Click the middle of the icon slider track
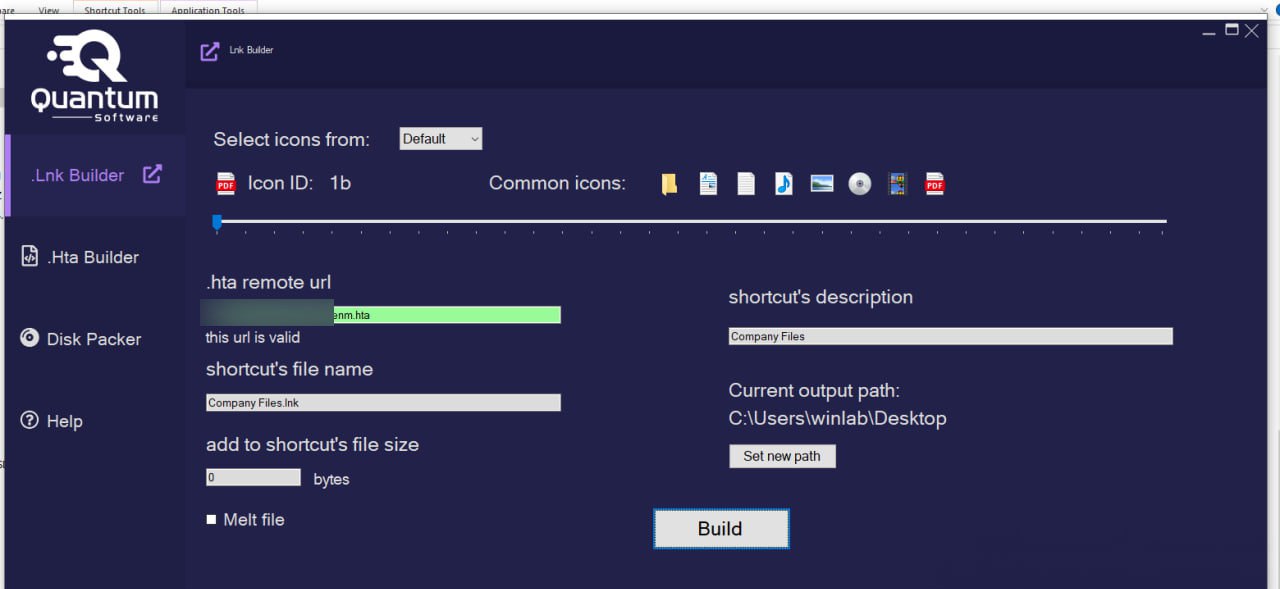This screenshot has width=1280, height=589. (690, 221)
